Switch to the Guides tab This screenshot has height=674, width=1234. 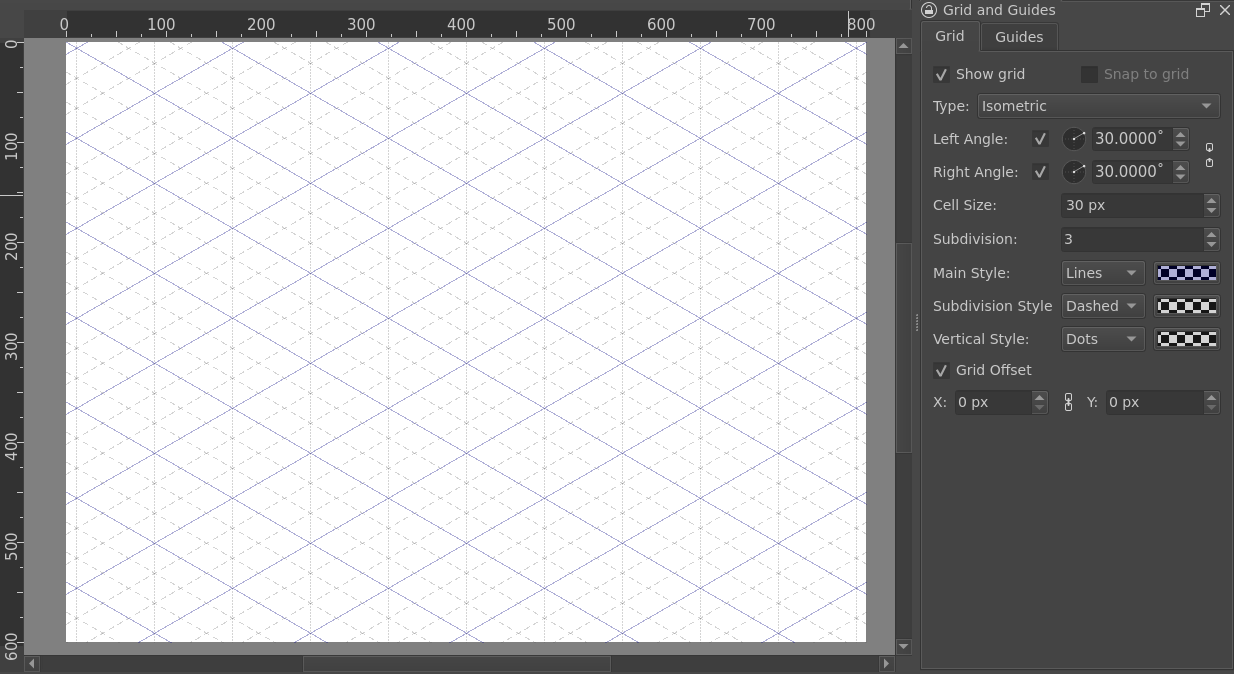tap(1018, 37)
